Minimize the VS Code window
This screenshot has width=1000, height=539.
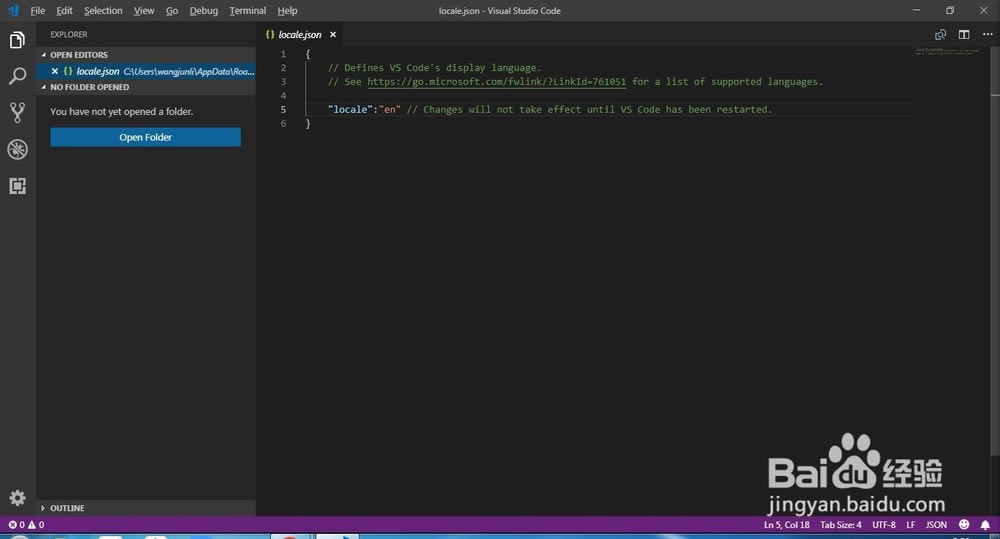pos(916,10)
